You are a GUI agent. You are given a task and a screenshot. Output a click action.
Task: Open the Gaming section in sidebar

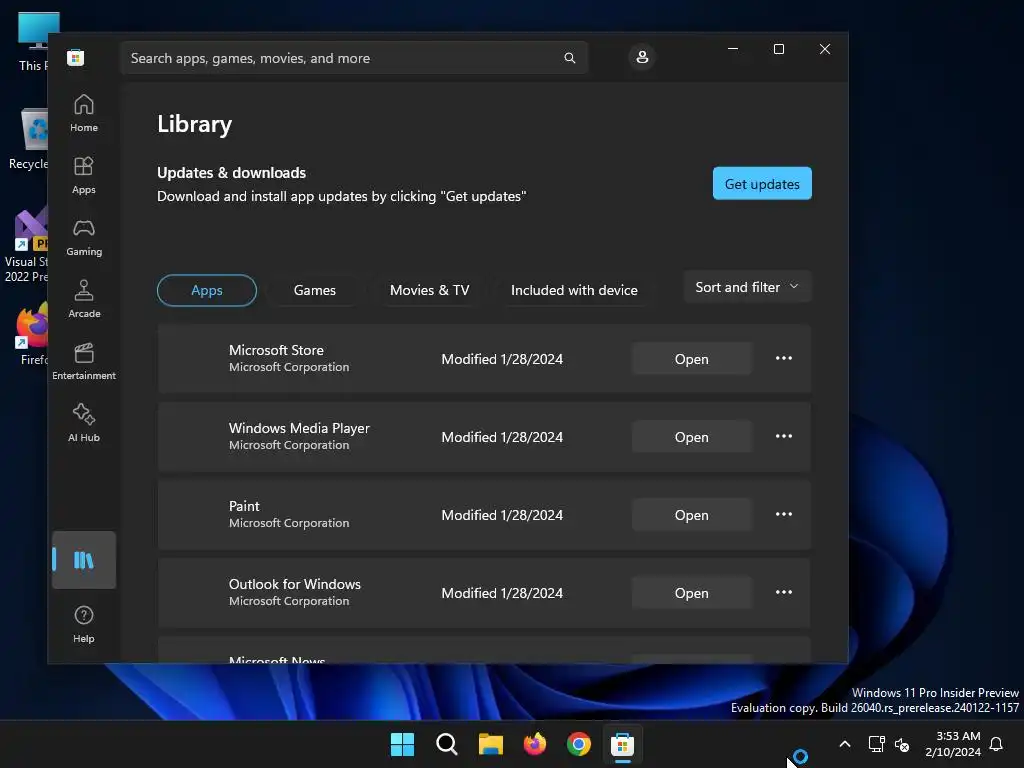point(84,237)
